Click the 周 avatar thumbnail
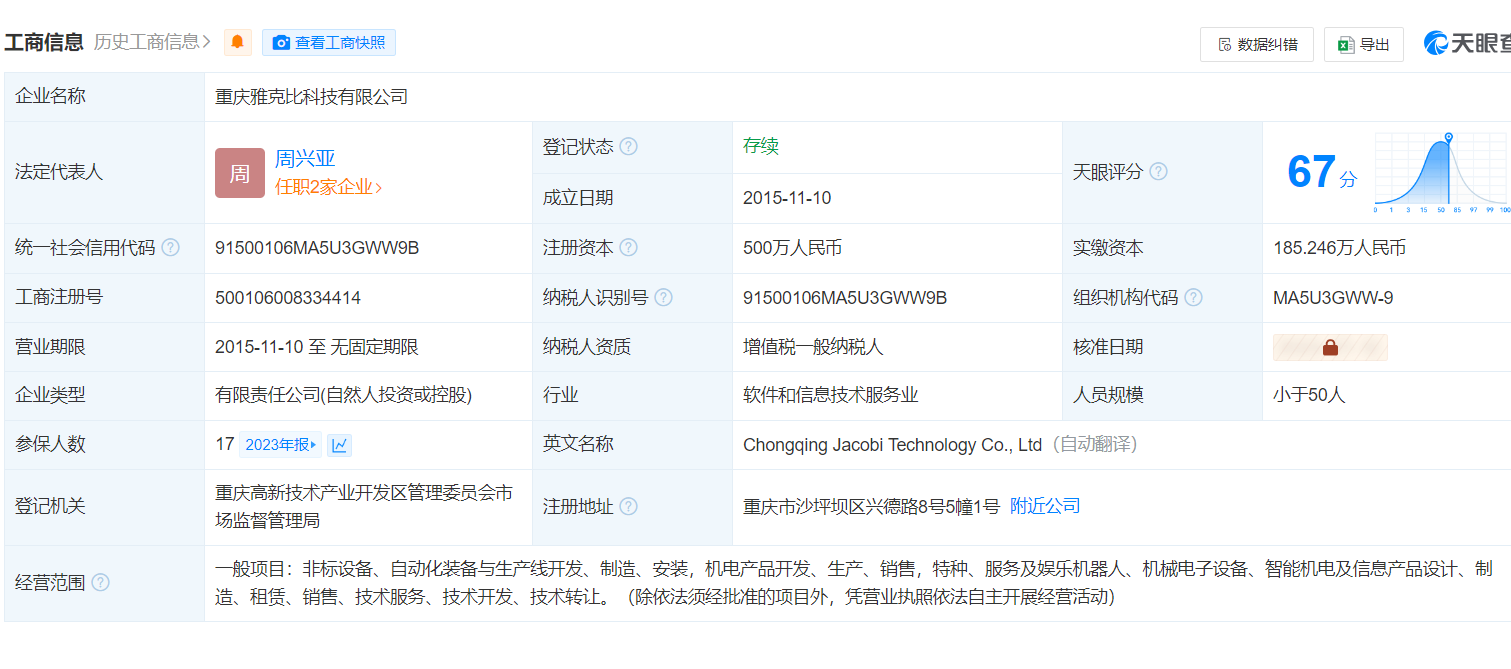The width and height of the screenshot is (1511, 669). point(240,173)
